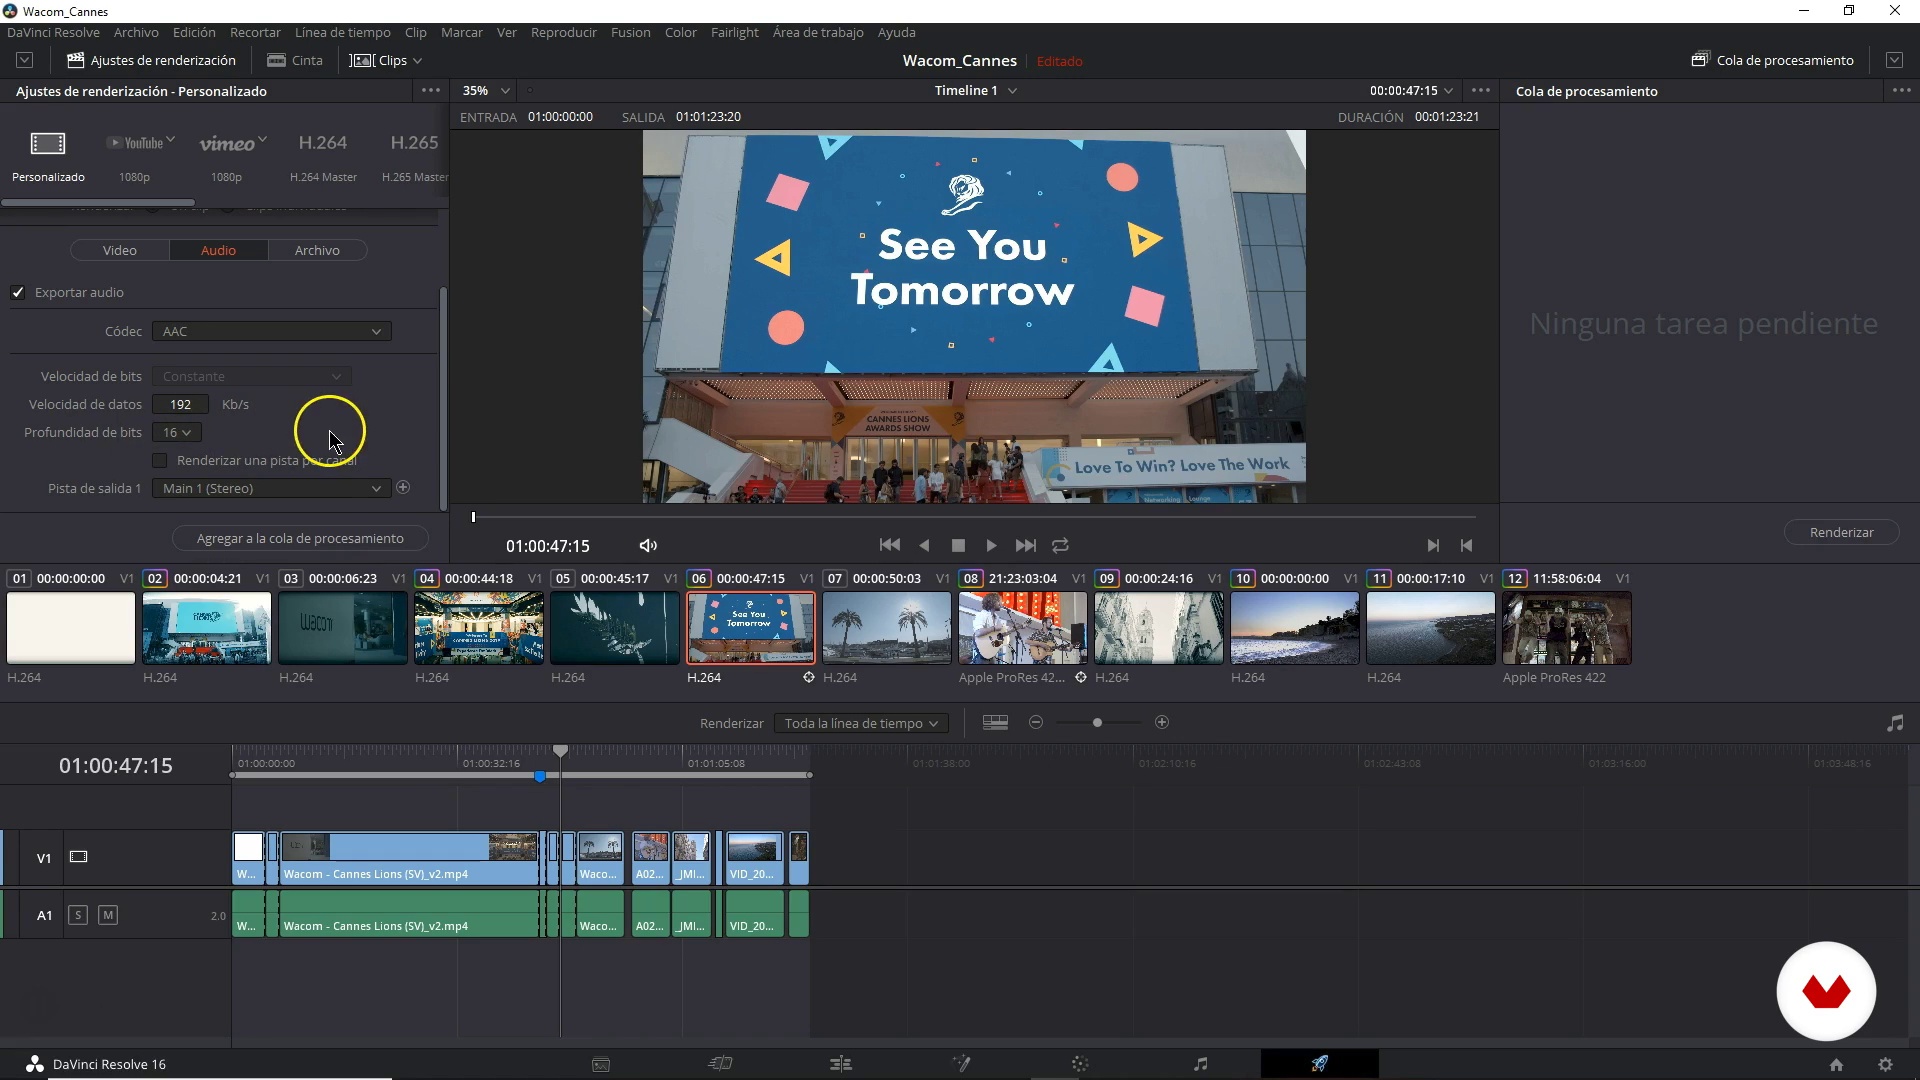Screen dimensions: 1920x1080
Task: Click the play forward button
Action: (991, 546)
